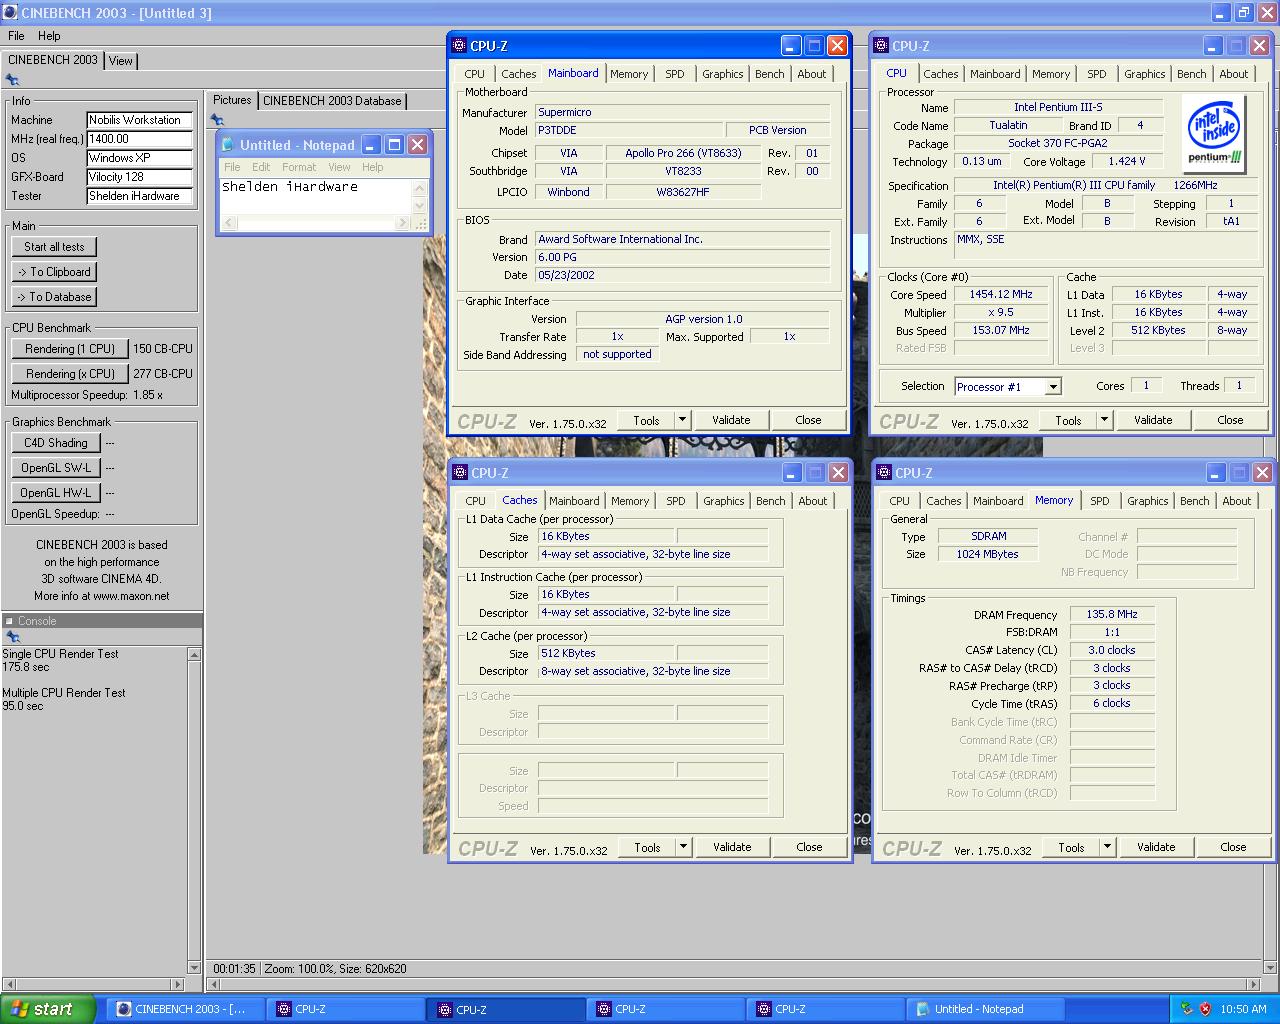The image size is (1280, 1024).
Task: Click the red shield security tray icon
Action: point(1205,1009)
